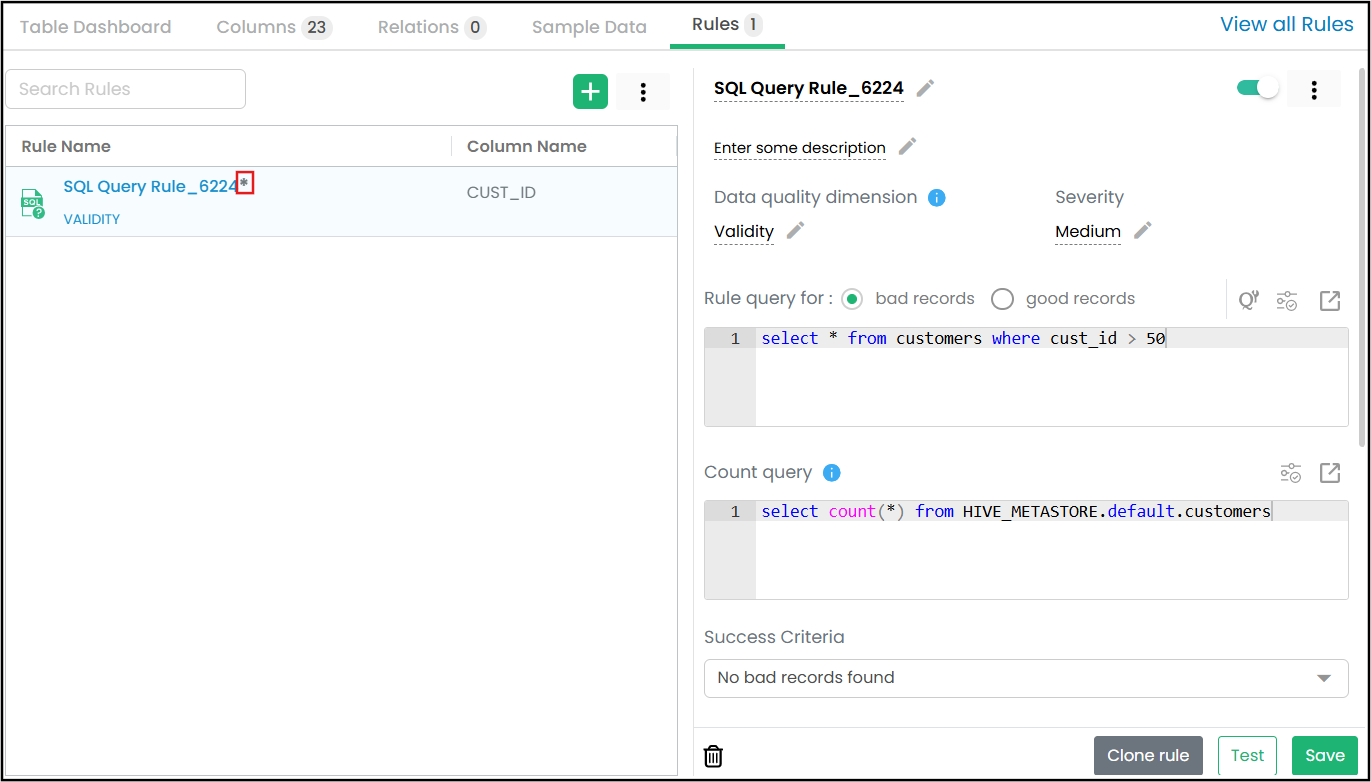Select the Rules tab
1371x782 pixels.
pos(727,25)
